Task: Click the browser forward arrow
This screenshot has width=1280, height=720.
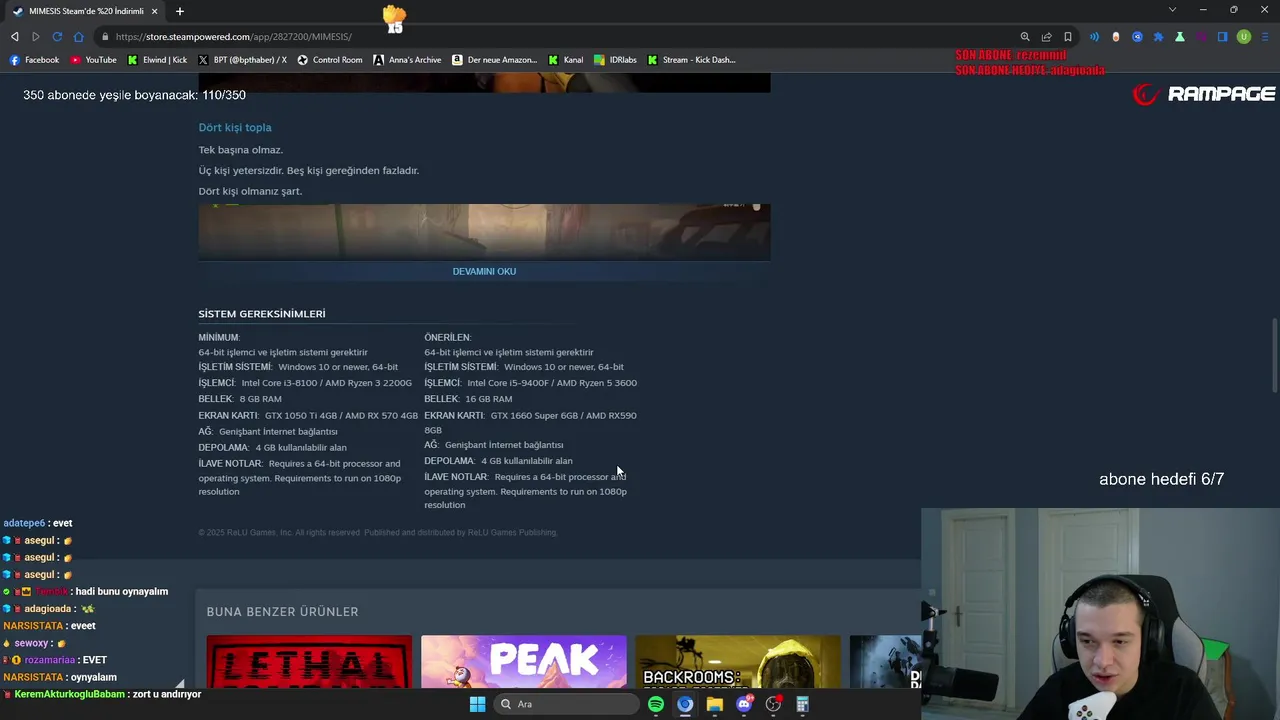Action: point(36,37)
